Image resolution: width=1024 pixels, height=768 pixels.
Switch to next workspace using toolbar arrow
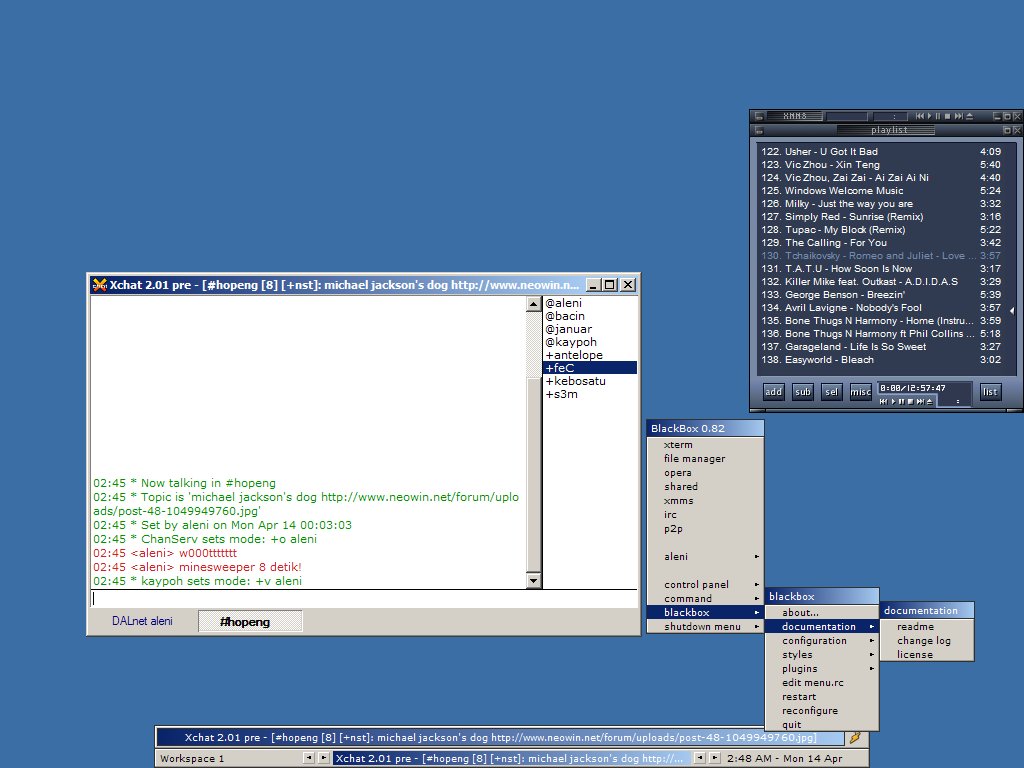click(x=323, y=758)
